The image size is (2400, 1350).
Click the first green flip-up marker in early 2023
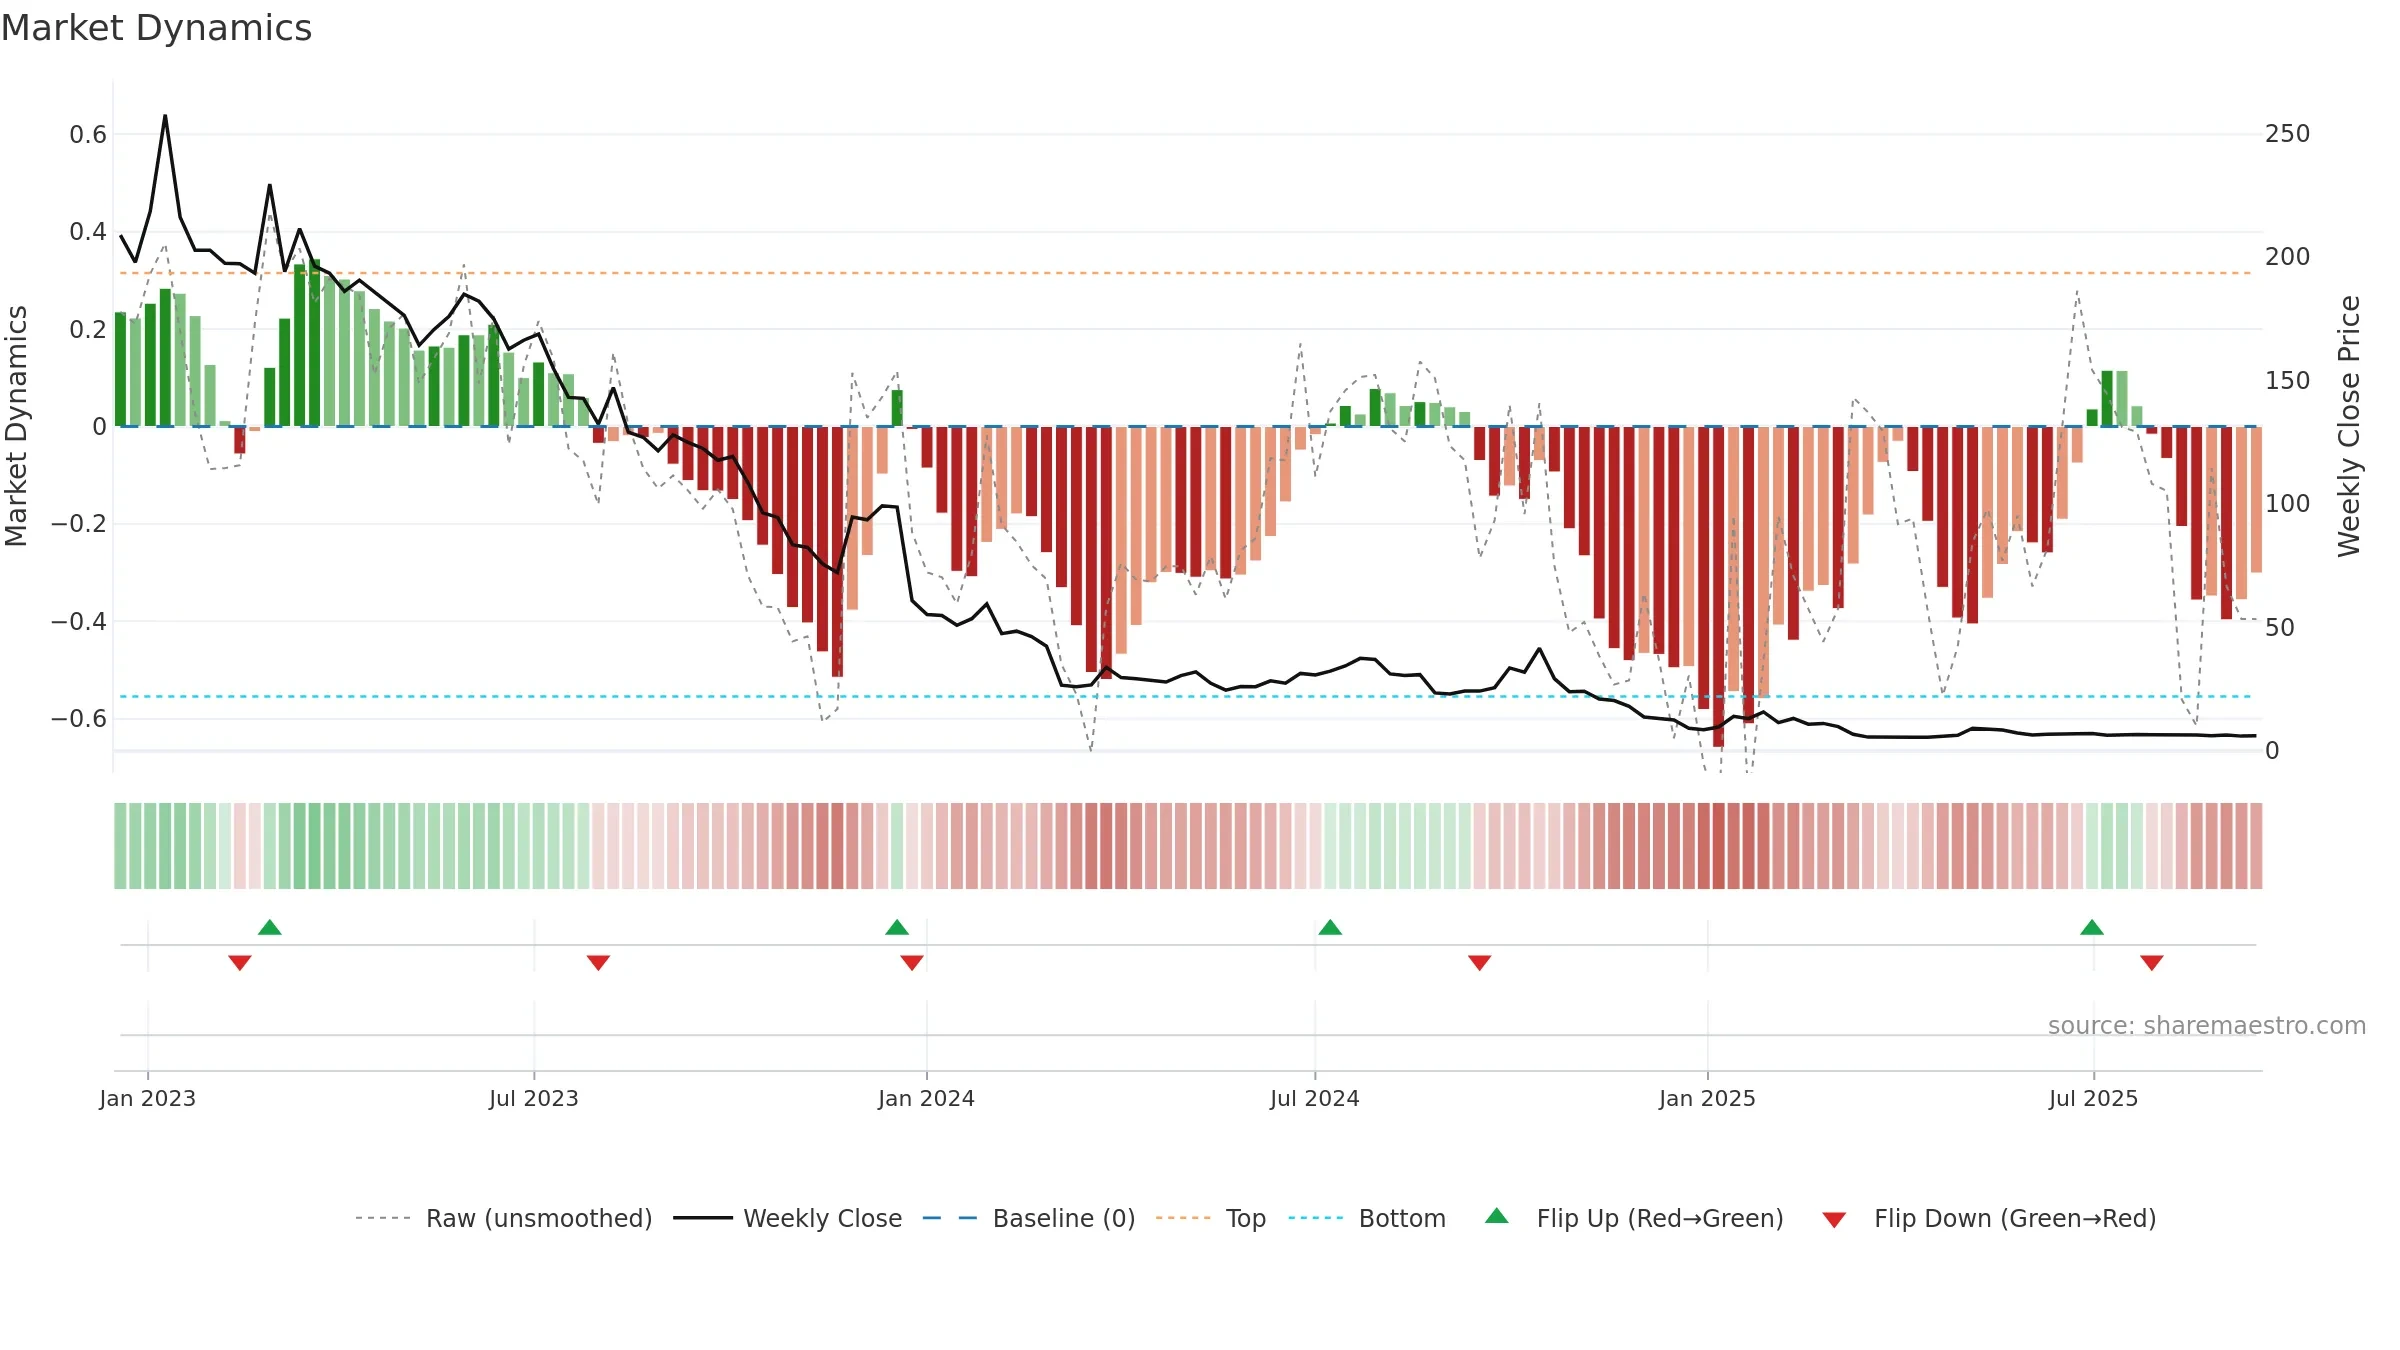click(270, 927)
